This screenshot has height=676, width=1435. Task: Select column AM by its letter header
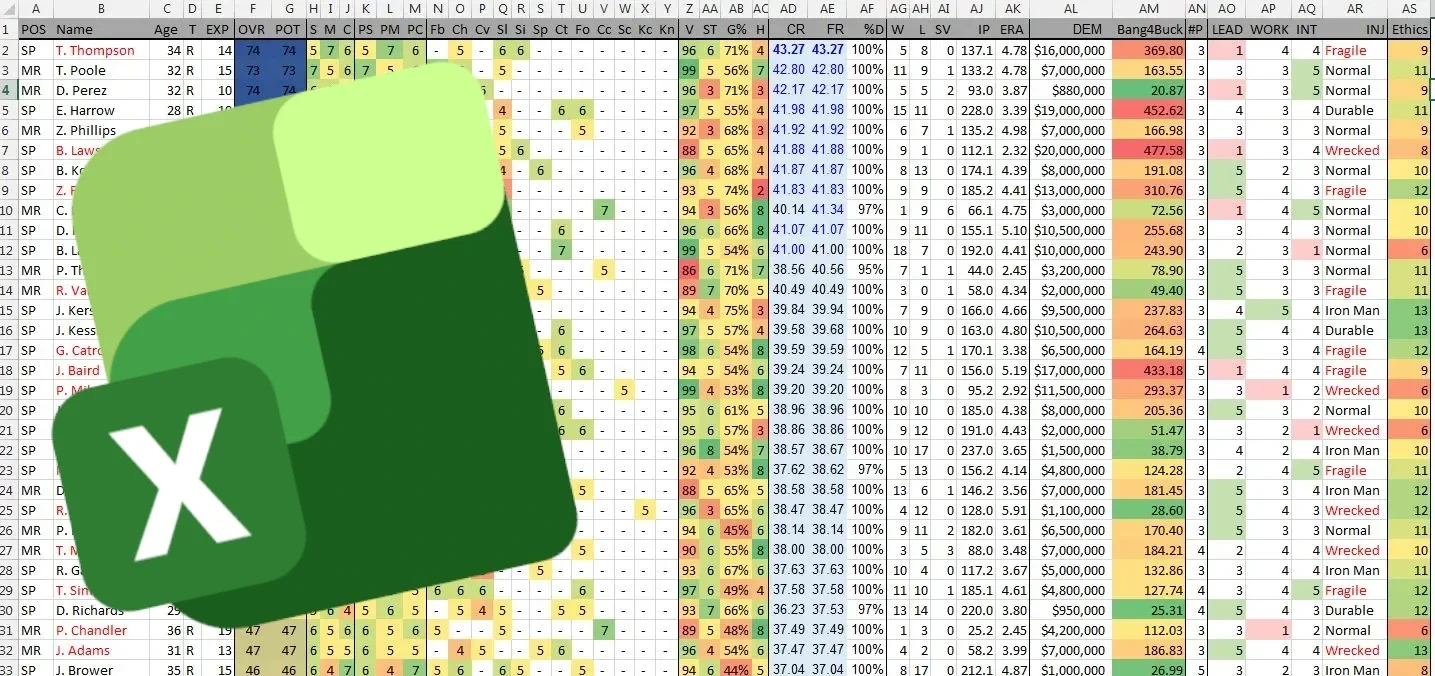1148,9
